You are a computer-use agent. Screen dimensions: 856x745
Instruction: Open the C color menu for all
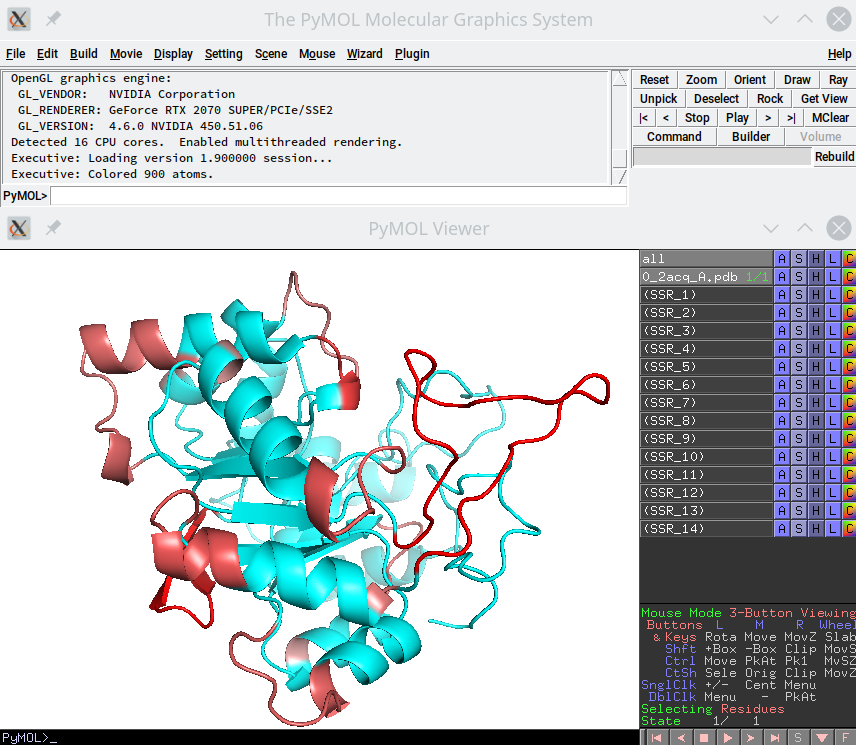click(x=849, y=259)
